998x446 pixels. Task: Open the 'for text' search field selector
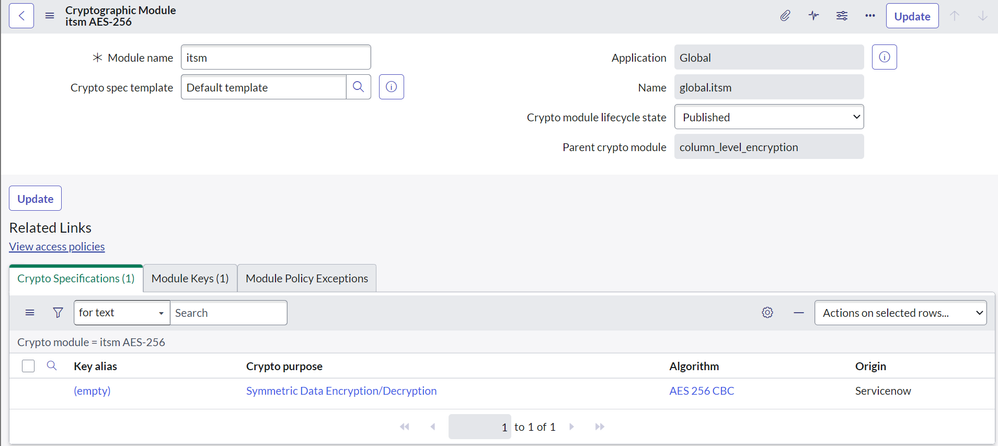[122, 312]
